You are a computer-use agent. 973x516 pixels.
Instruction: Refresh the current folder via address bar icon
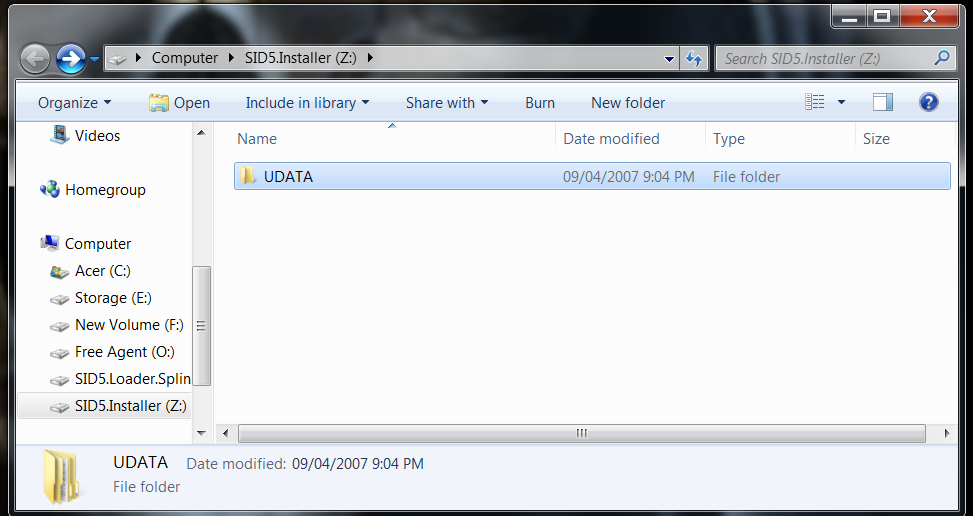point(694,59)
